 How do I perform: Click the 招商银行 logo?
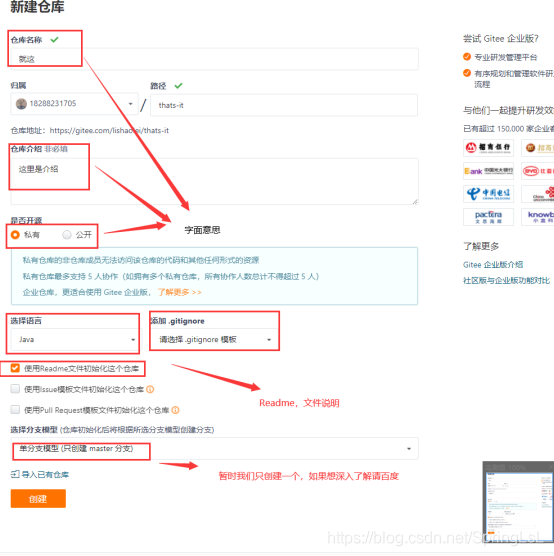click(x=488, y=148)
